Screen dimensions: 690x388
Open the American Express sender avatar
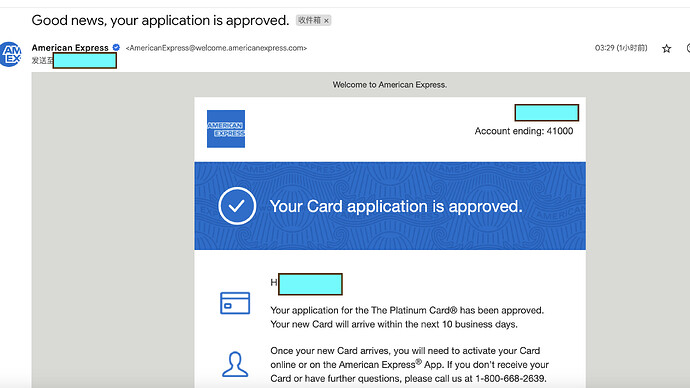point(11,54)
